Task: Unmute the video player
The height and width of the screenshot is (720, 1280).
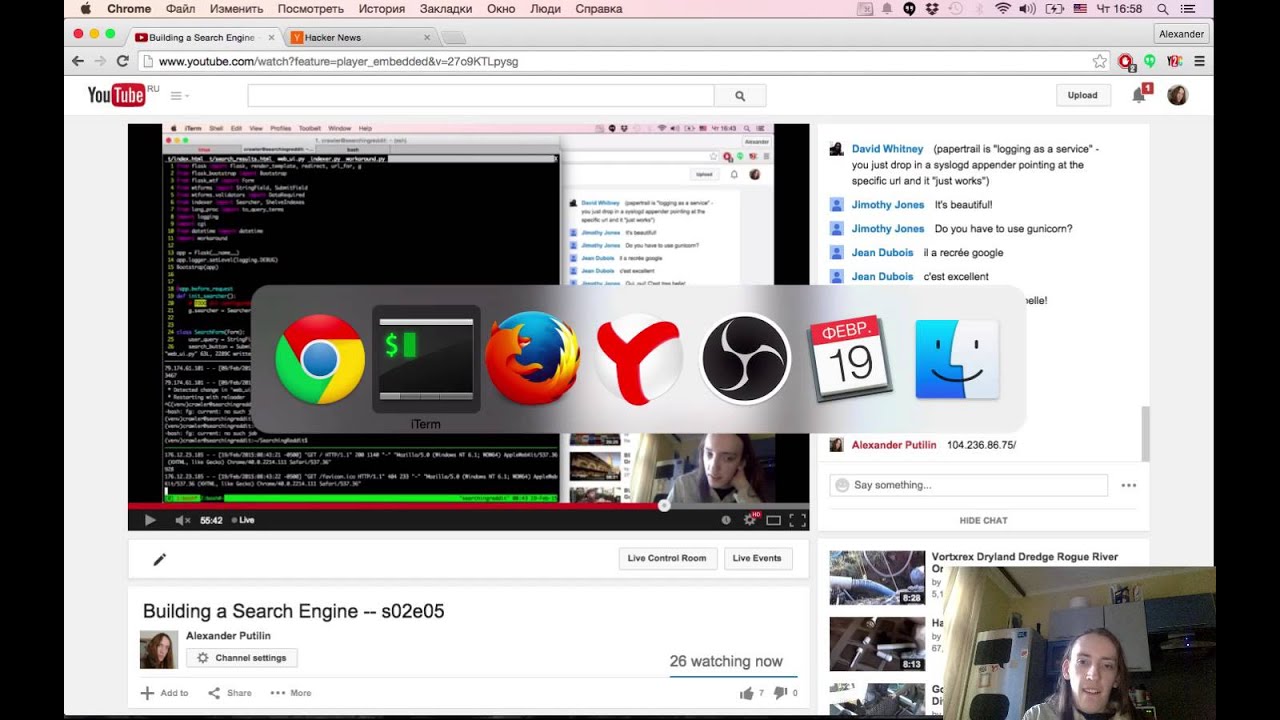Action: pyautogui.click(x=183, y=520)
